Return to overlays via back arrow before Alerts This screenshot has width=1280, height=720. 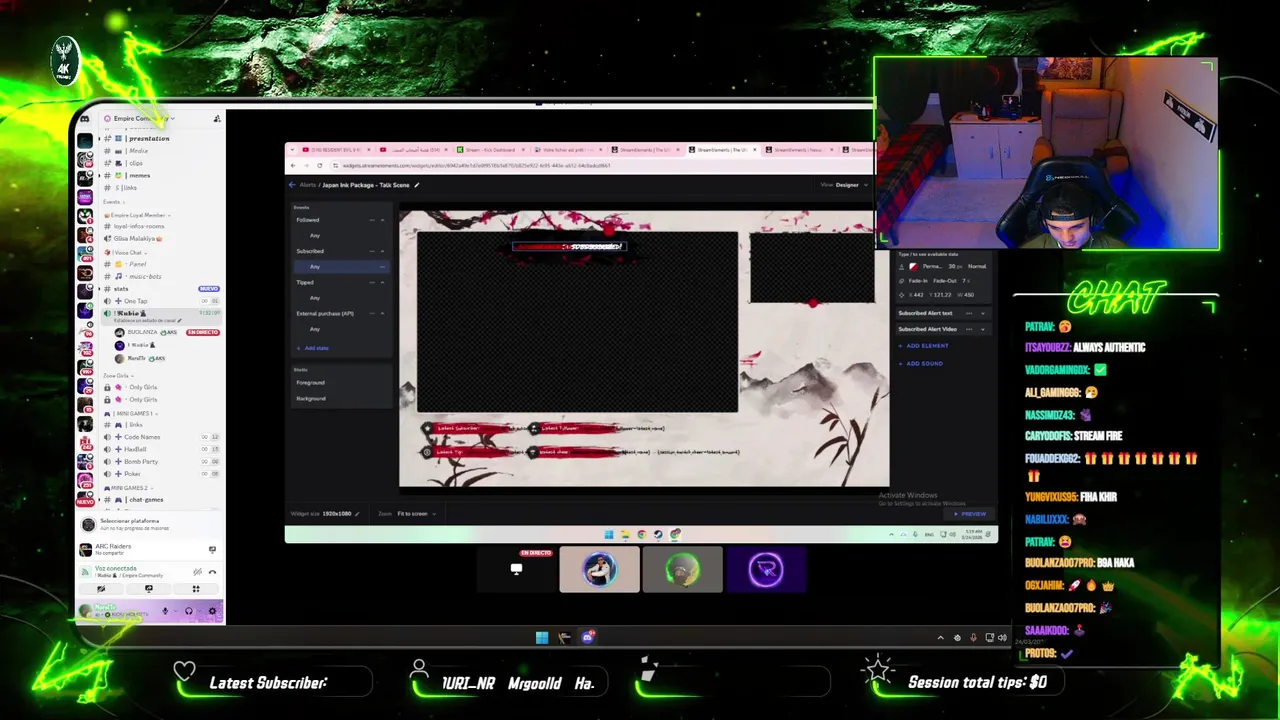pos(292,185)
